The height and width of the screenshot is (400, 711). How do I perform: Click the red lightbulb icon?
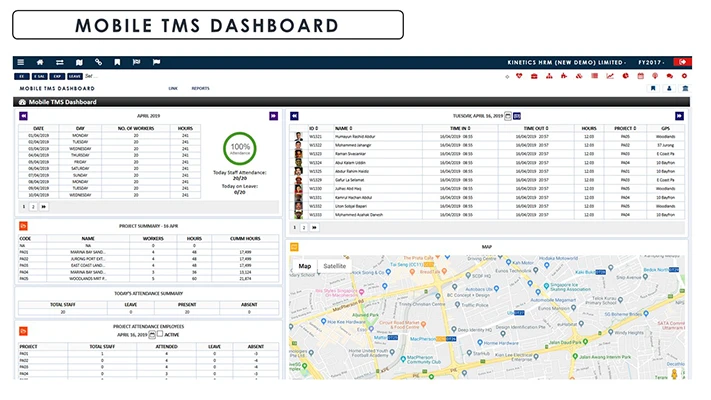655,76
